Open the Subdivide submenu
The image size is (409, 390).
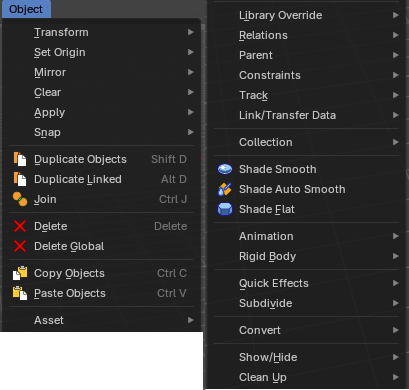click(306, 303)
